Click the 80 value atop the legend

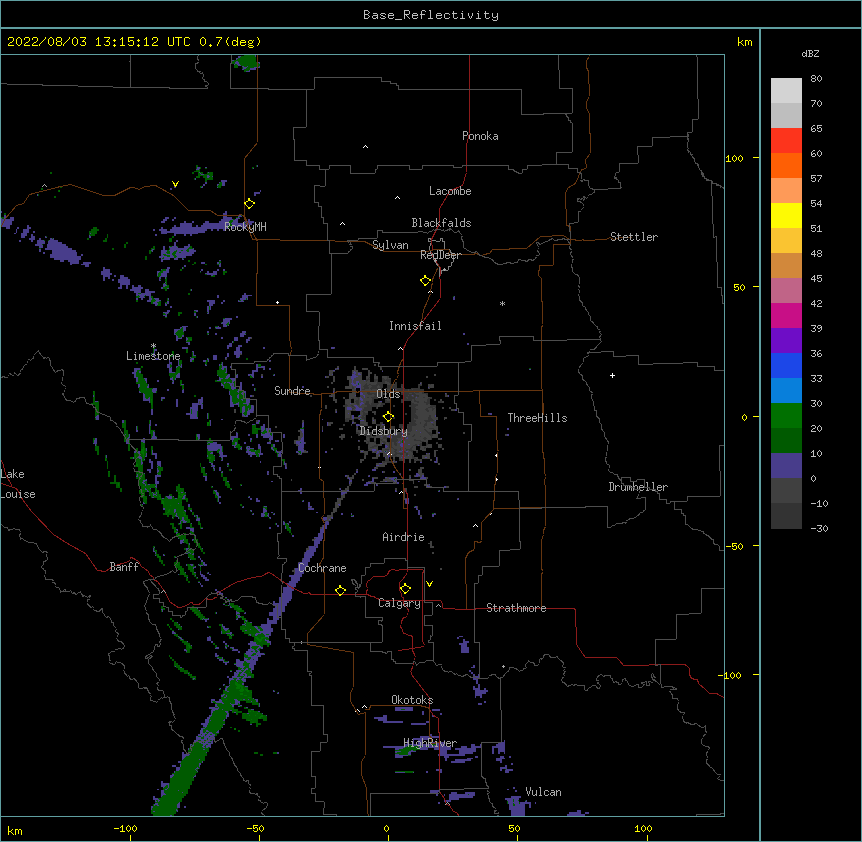click(816, 79)
